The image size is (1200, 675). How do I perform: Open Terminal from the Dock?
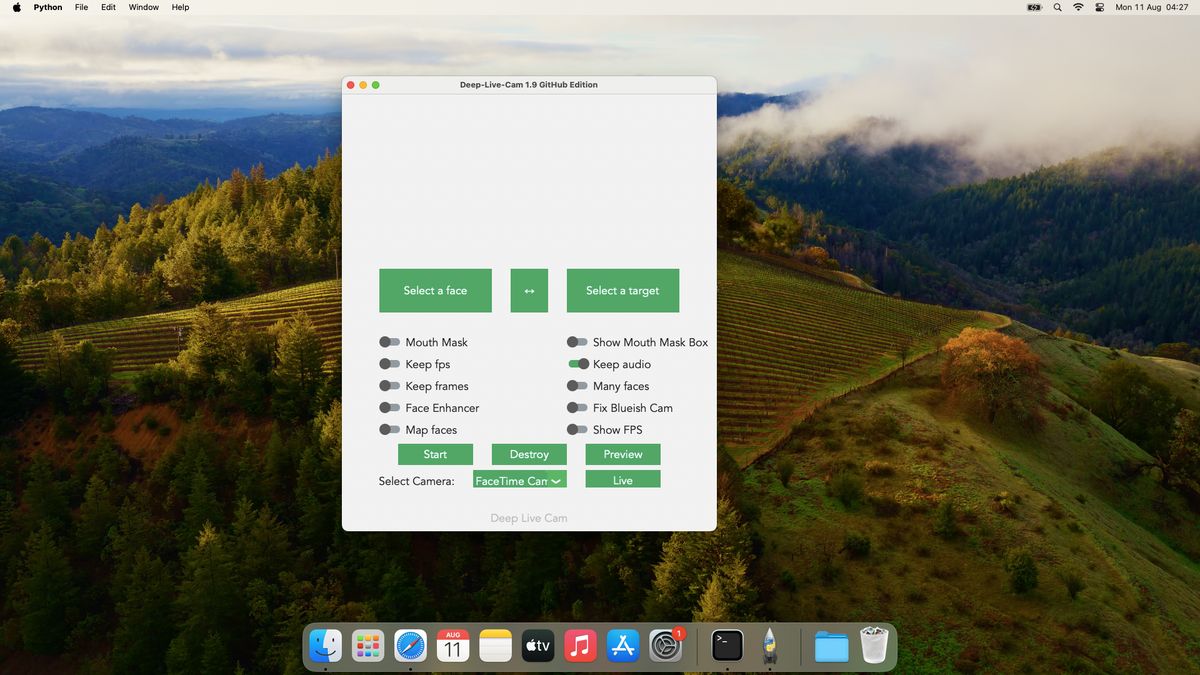tap(725, 645)
